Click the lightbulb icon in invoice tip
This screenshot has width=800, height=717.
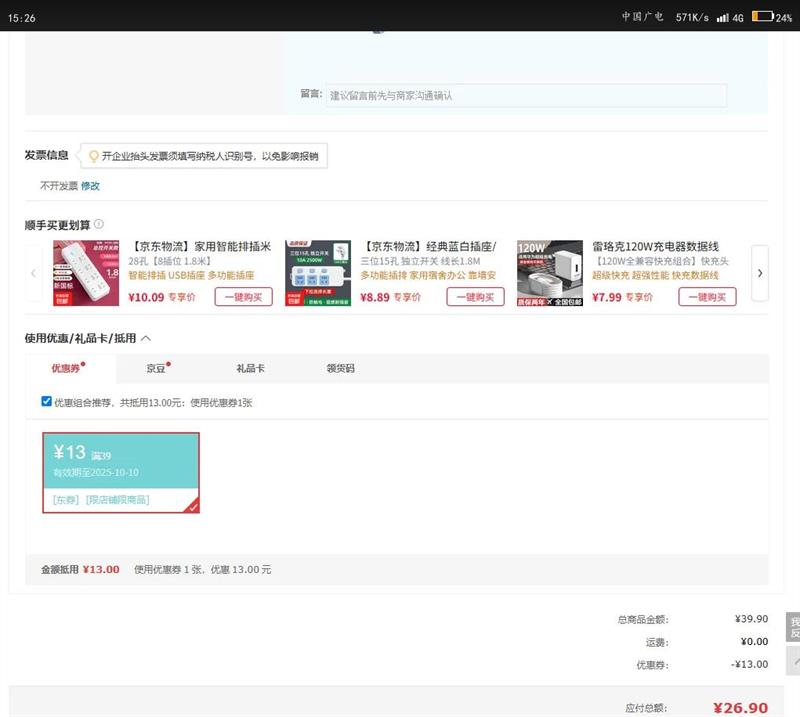pos(93,156)
